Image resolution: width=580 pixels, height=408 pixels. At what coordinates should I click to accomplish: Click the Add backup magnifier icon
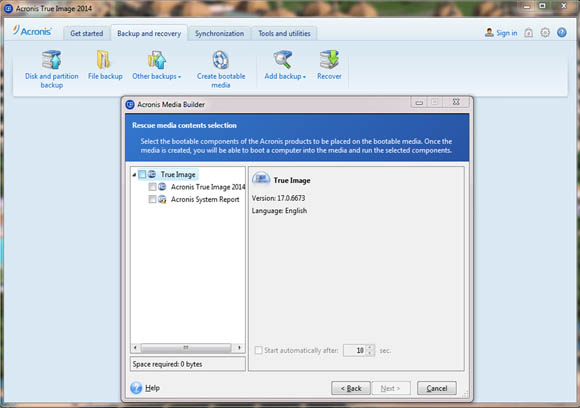point(283,60)
